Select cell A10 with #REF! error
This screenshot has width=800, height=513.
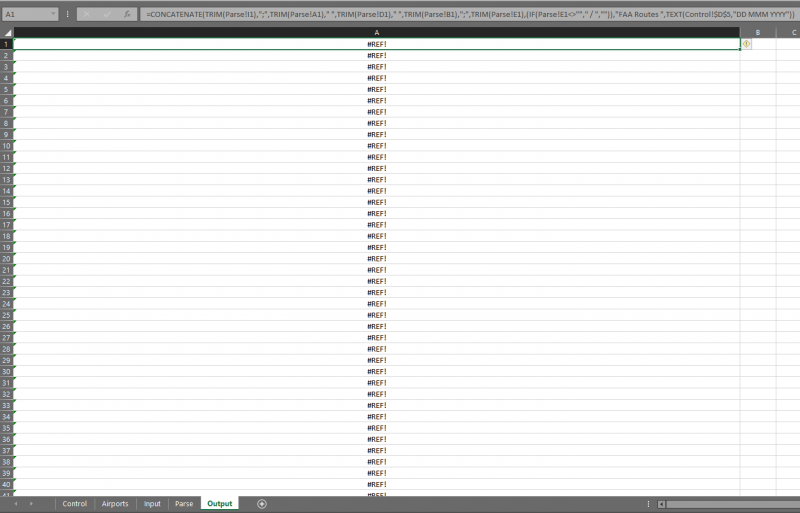pos(377,146)
